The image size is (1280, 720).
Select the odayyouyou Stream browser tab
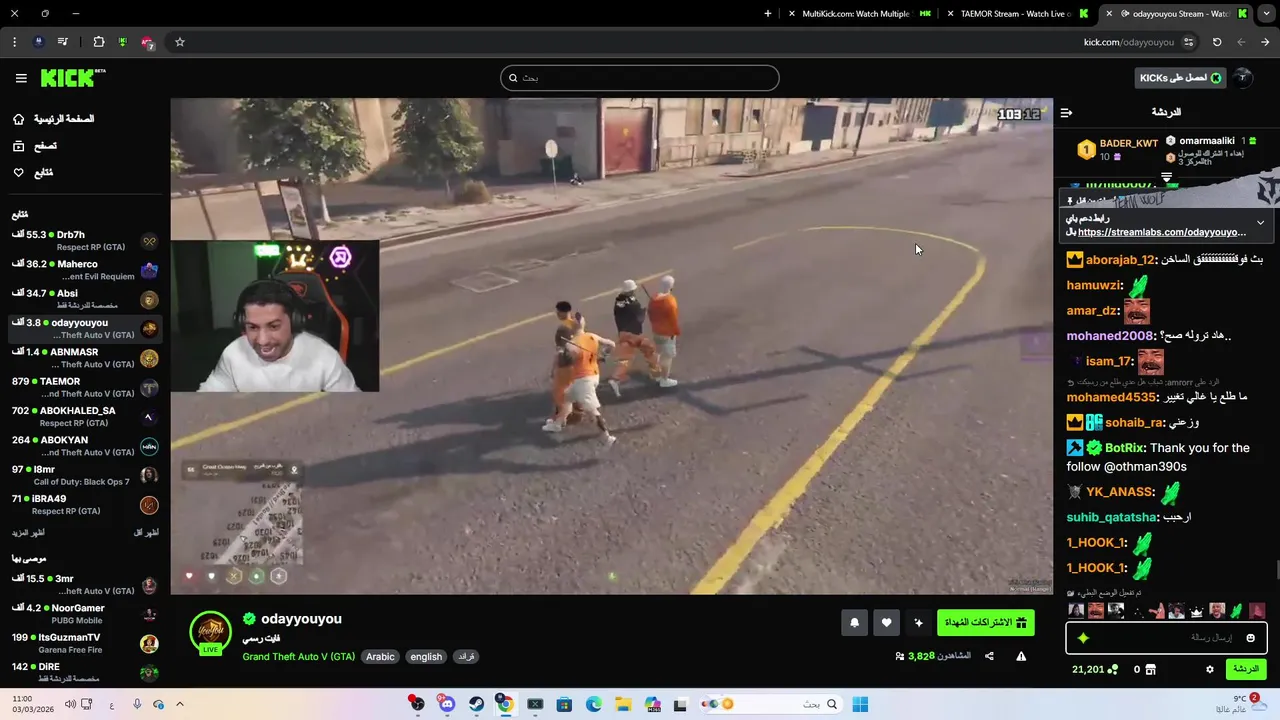(1176, 14)
